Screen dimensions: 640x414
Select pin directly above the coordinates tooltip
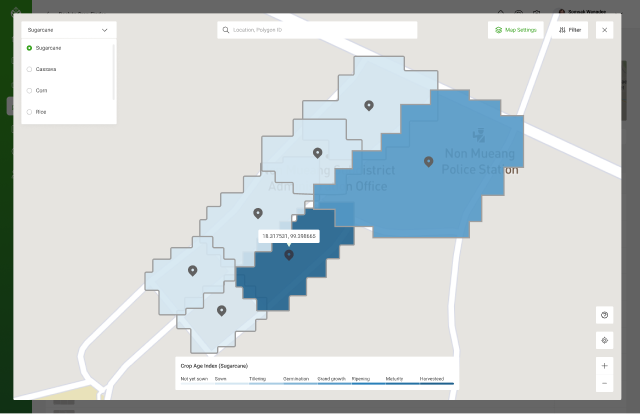[258, 213]
